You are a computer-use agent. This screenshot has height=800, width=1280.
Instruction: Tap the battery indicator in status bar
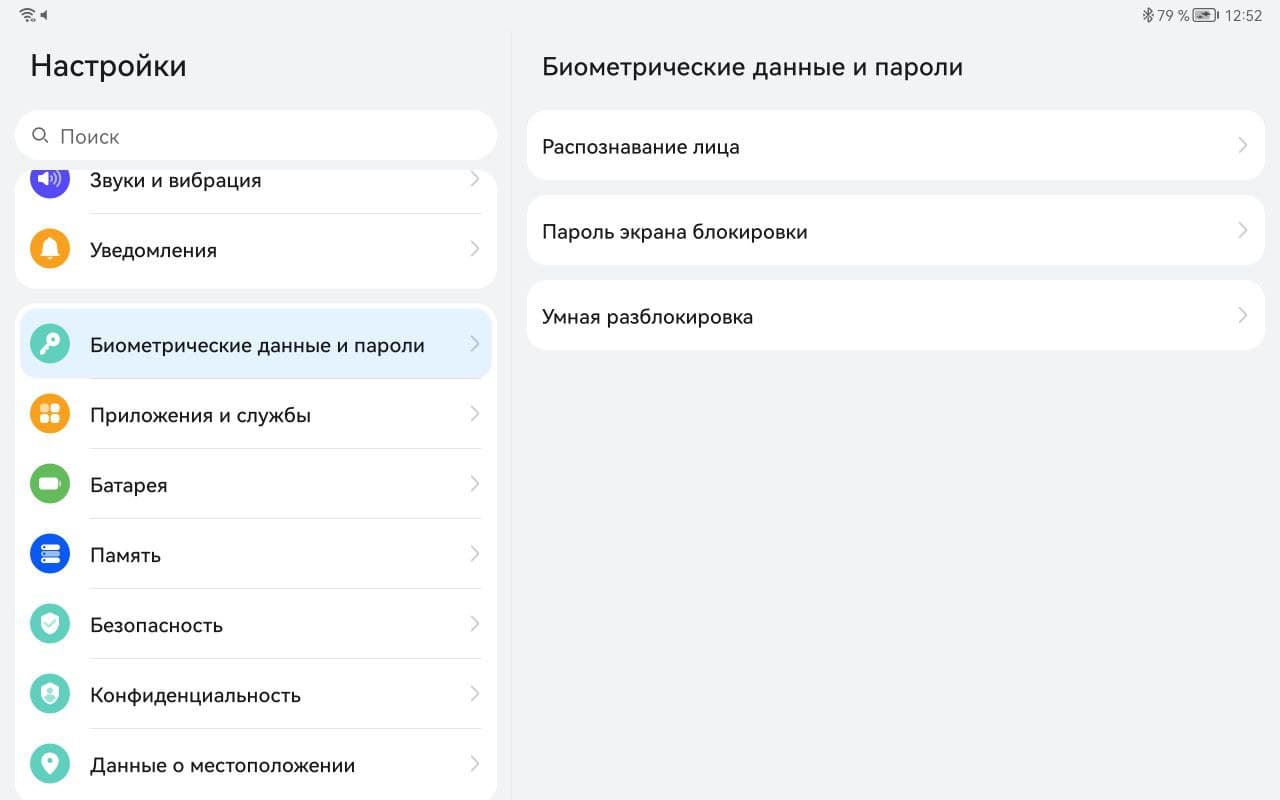(1205, 15)
